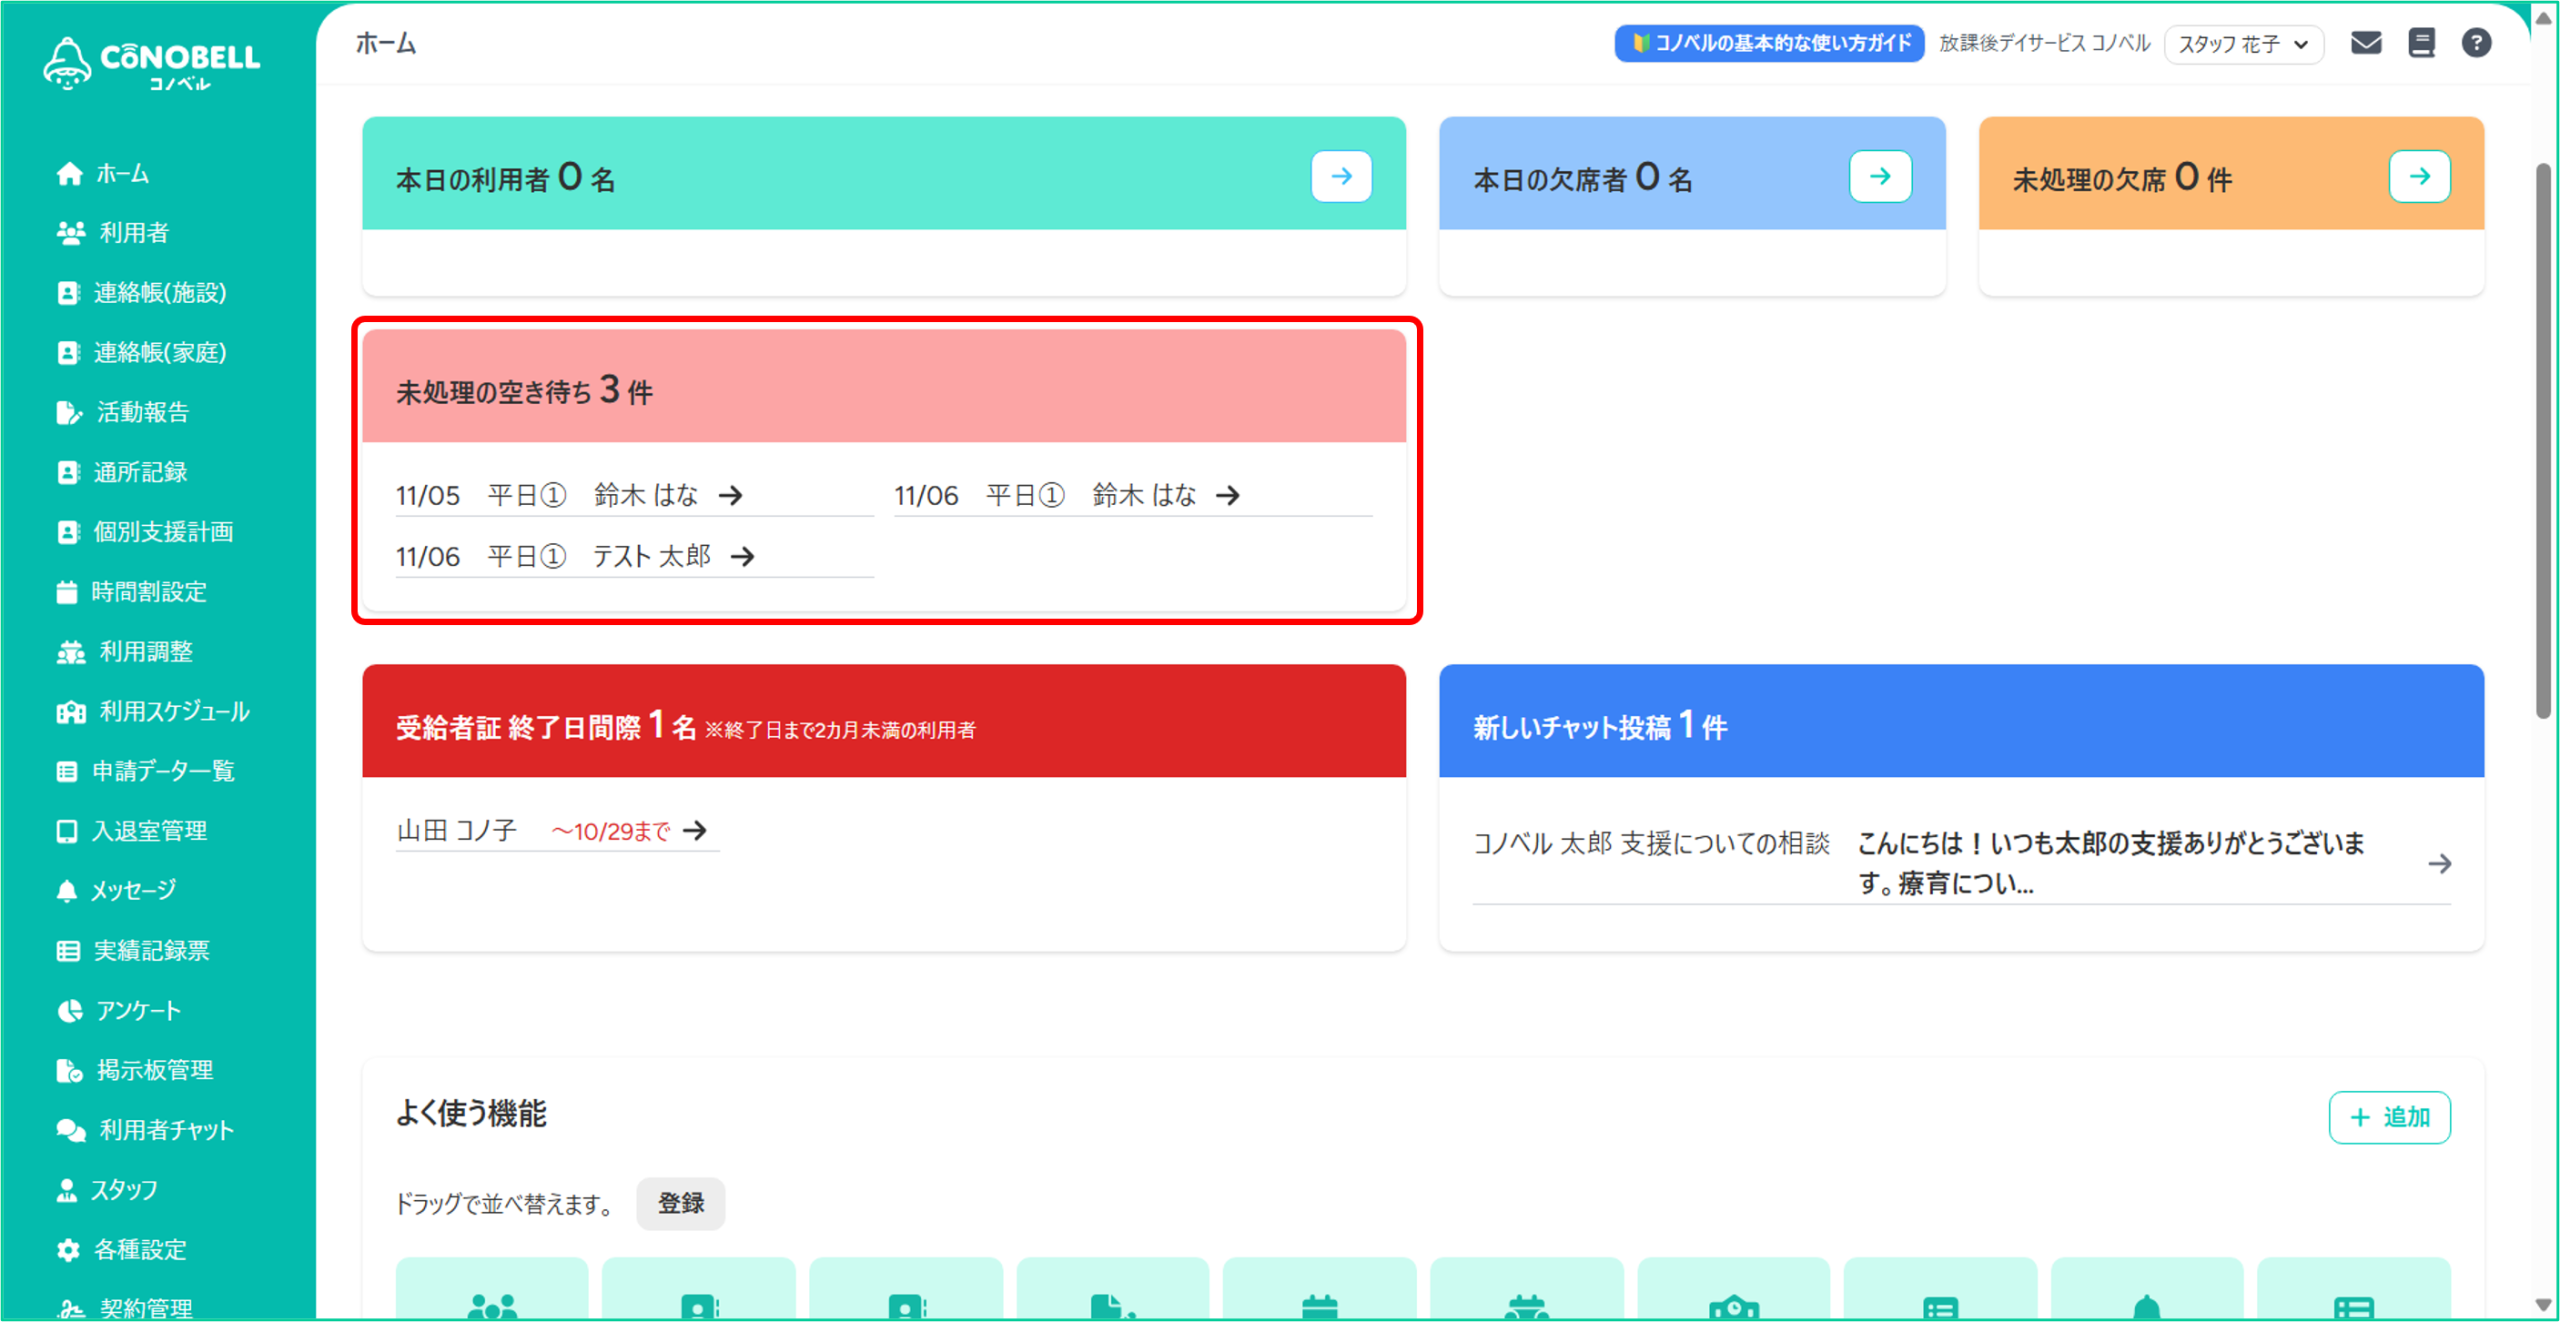Click the vertical page scrollbar
Image resolution: width=2560 pixels, height=1322 pixels.
tap(2543, 440)
